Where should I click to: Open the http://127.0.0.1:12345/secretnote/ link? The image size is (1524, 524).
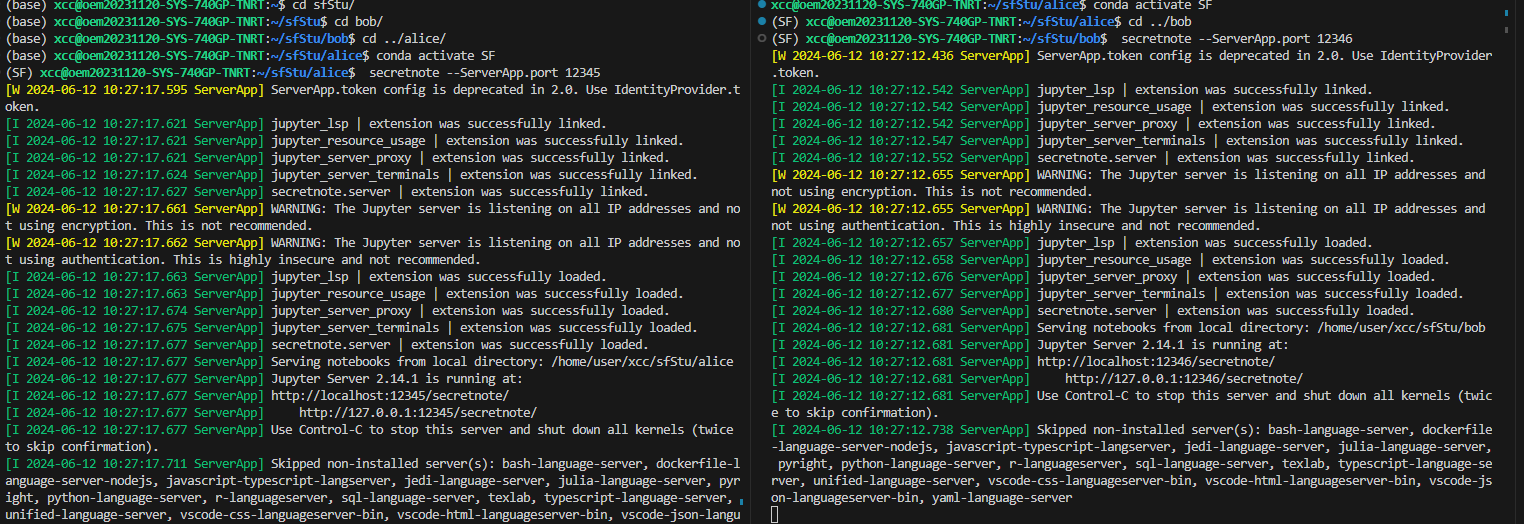point(417,413)
